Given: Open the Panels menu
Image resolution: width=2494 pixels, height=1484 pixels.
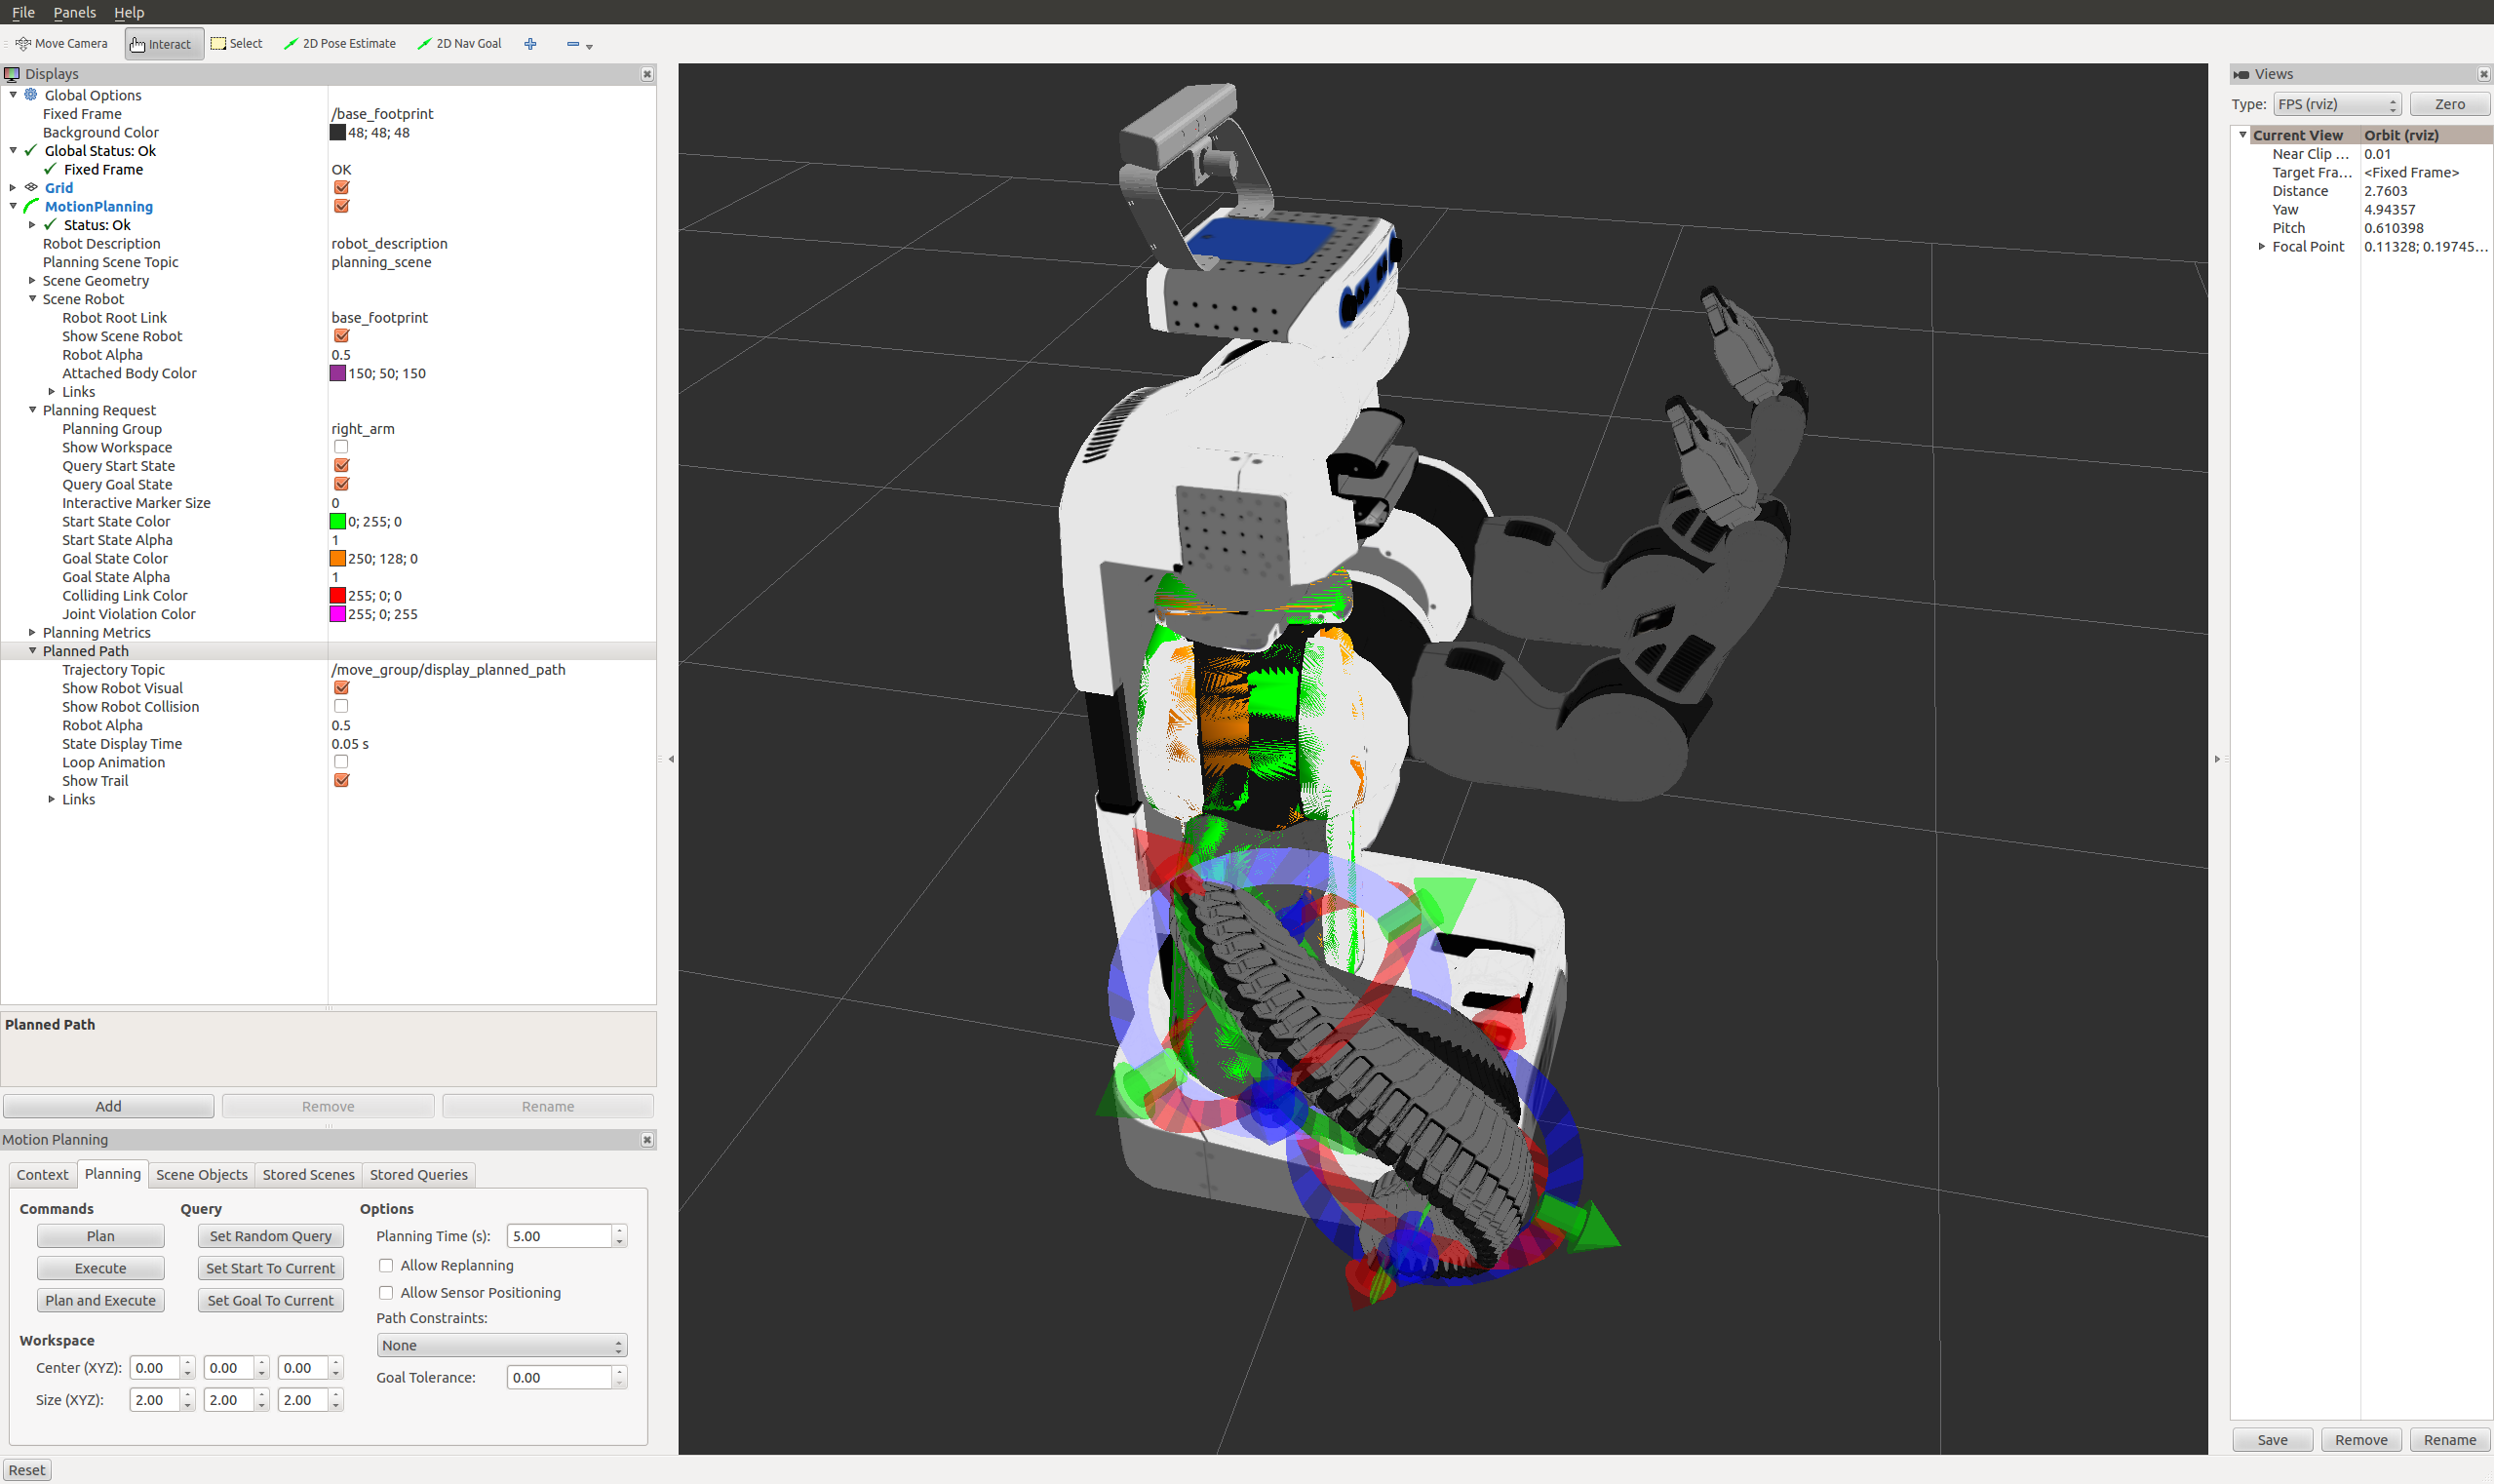Looking at the screenshot, I should point(74,12).
